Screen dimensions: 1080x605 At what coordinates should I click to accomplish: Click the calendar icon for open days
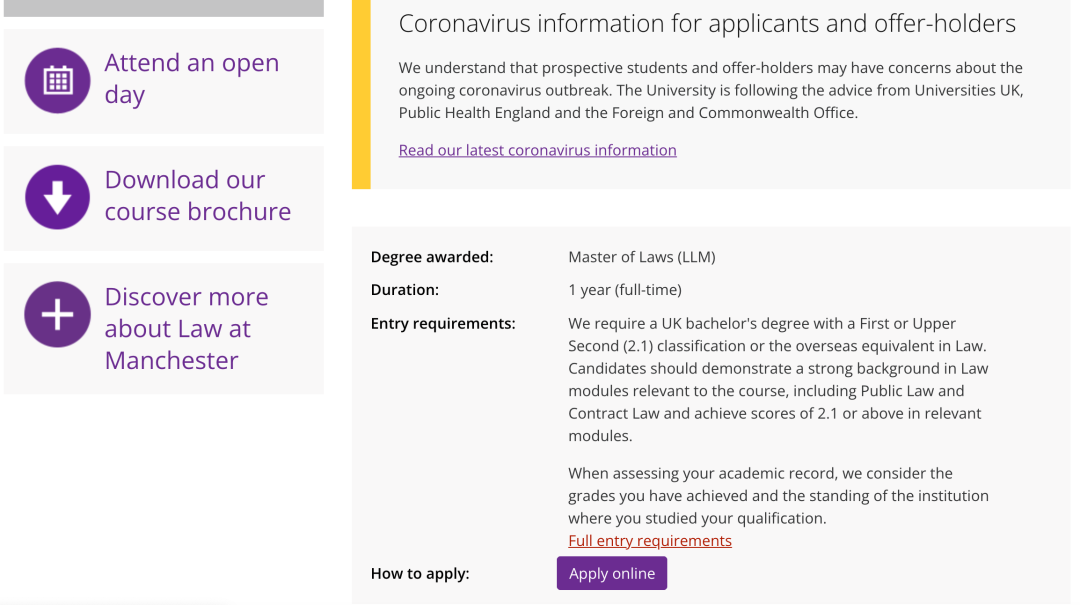point(58,81)
